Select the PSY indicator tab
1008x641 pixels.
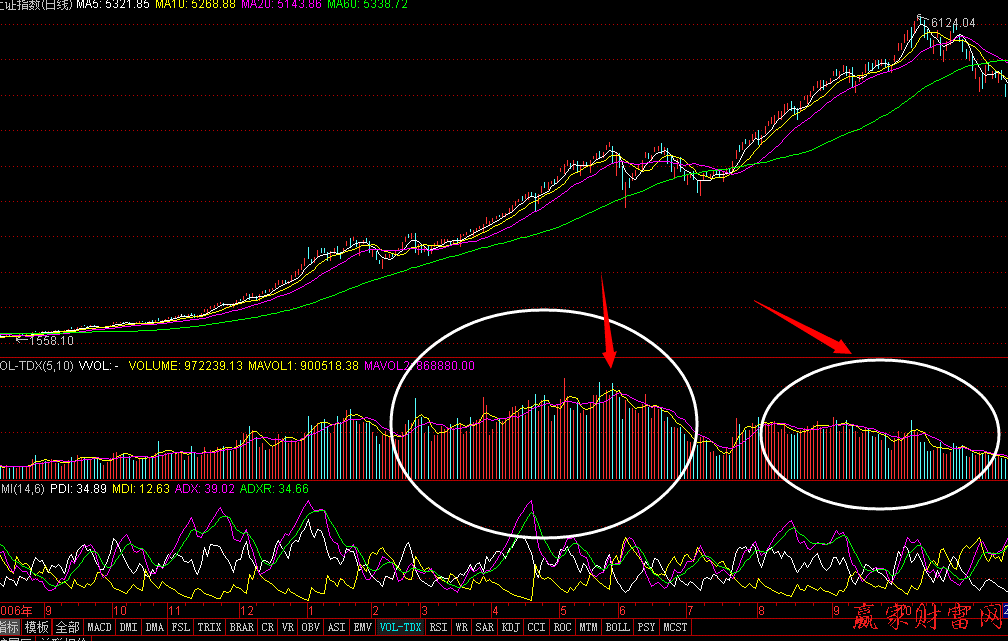[646, 628]
